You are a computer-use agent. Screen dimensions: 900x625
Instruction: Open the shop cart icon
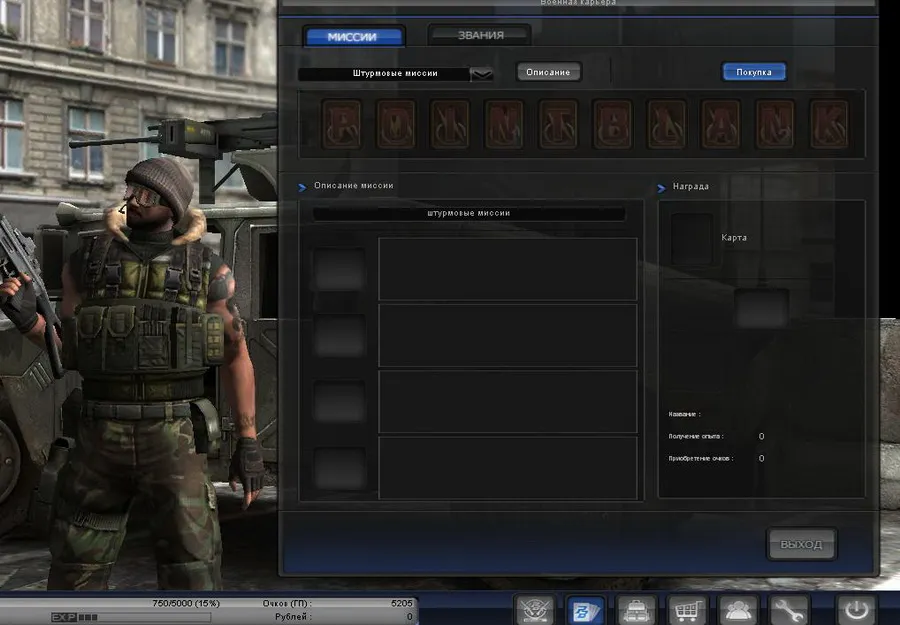pos(686,609)
